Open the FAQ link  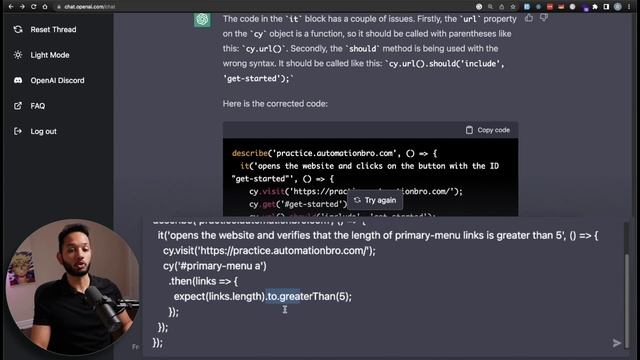[x=38, y=106]
